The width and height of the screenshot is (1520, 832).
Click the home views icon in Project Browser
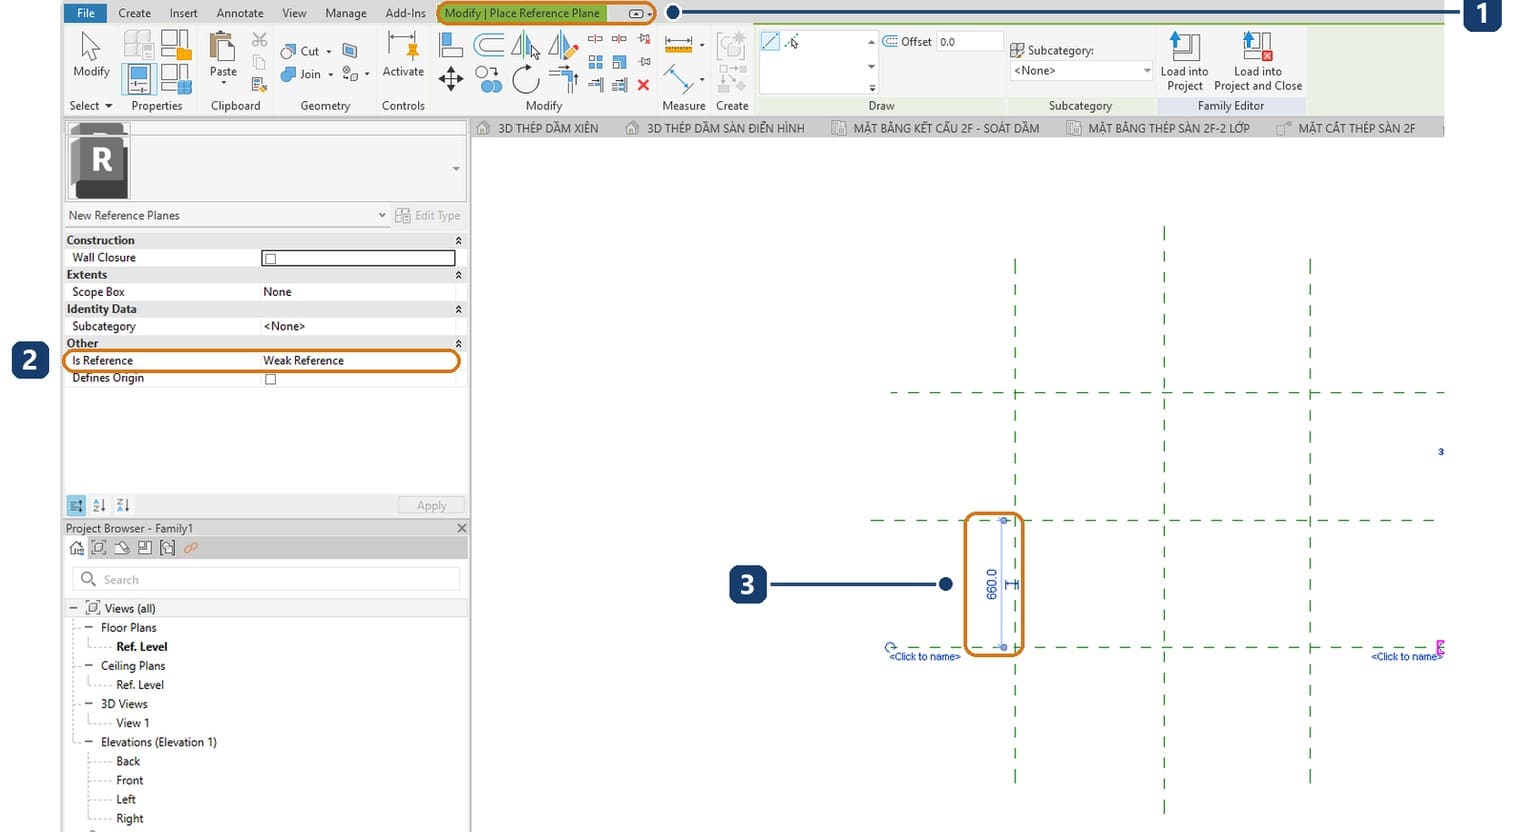[76, 548]
